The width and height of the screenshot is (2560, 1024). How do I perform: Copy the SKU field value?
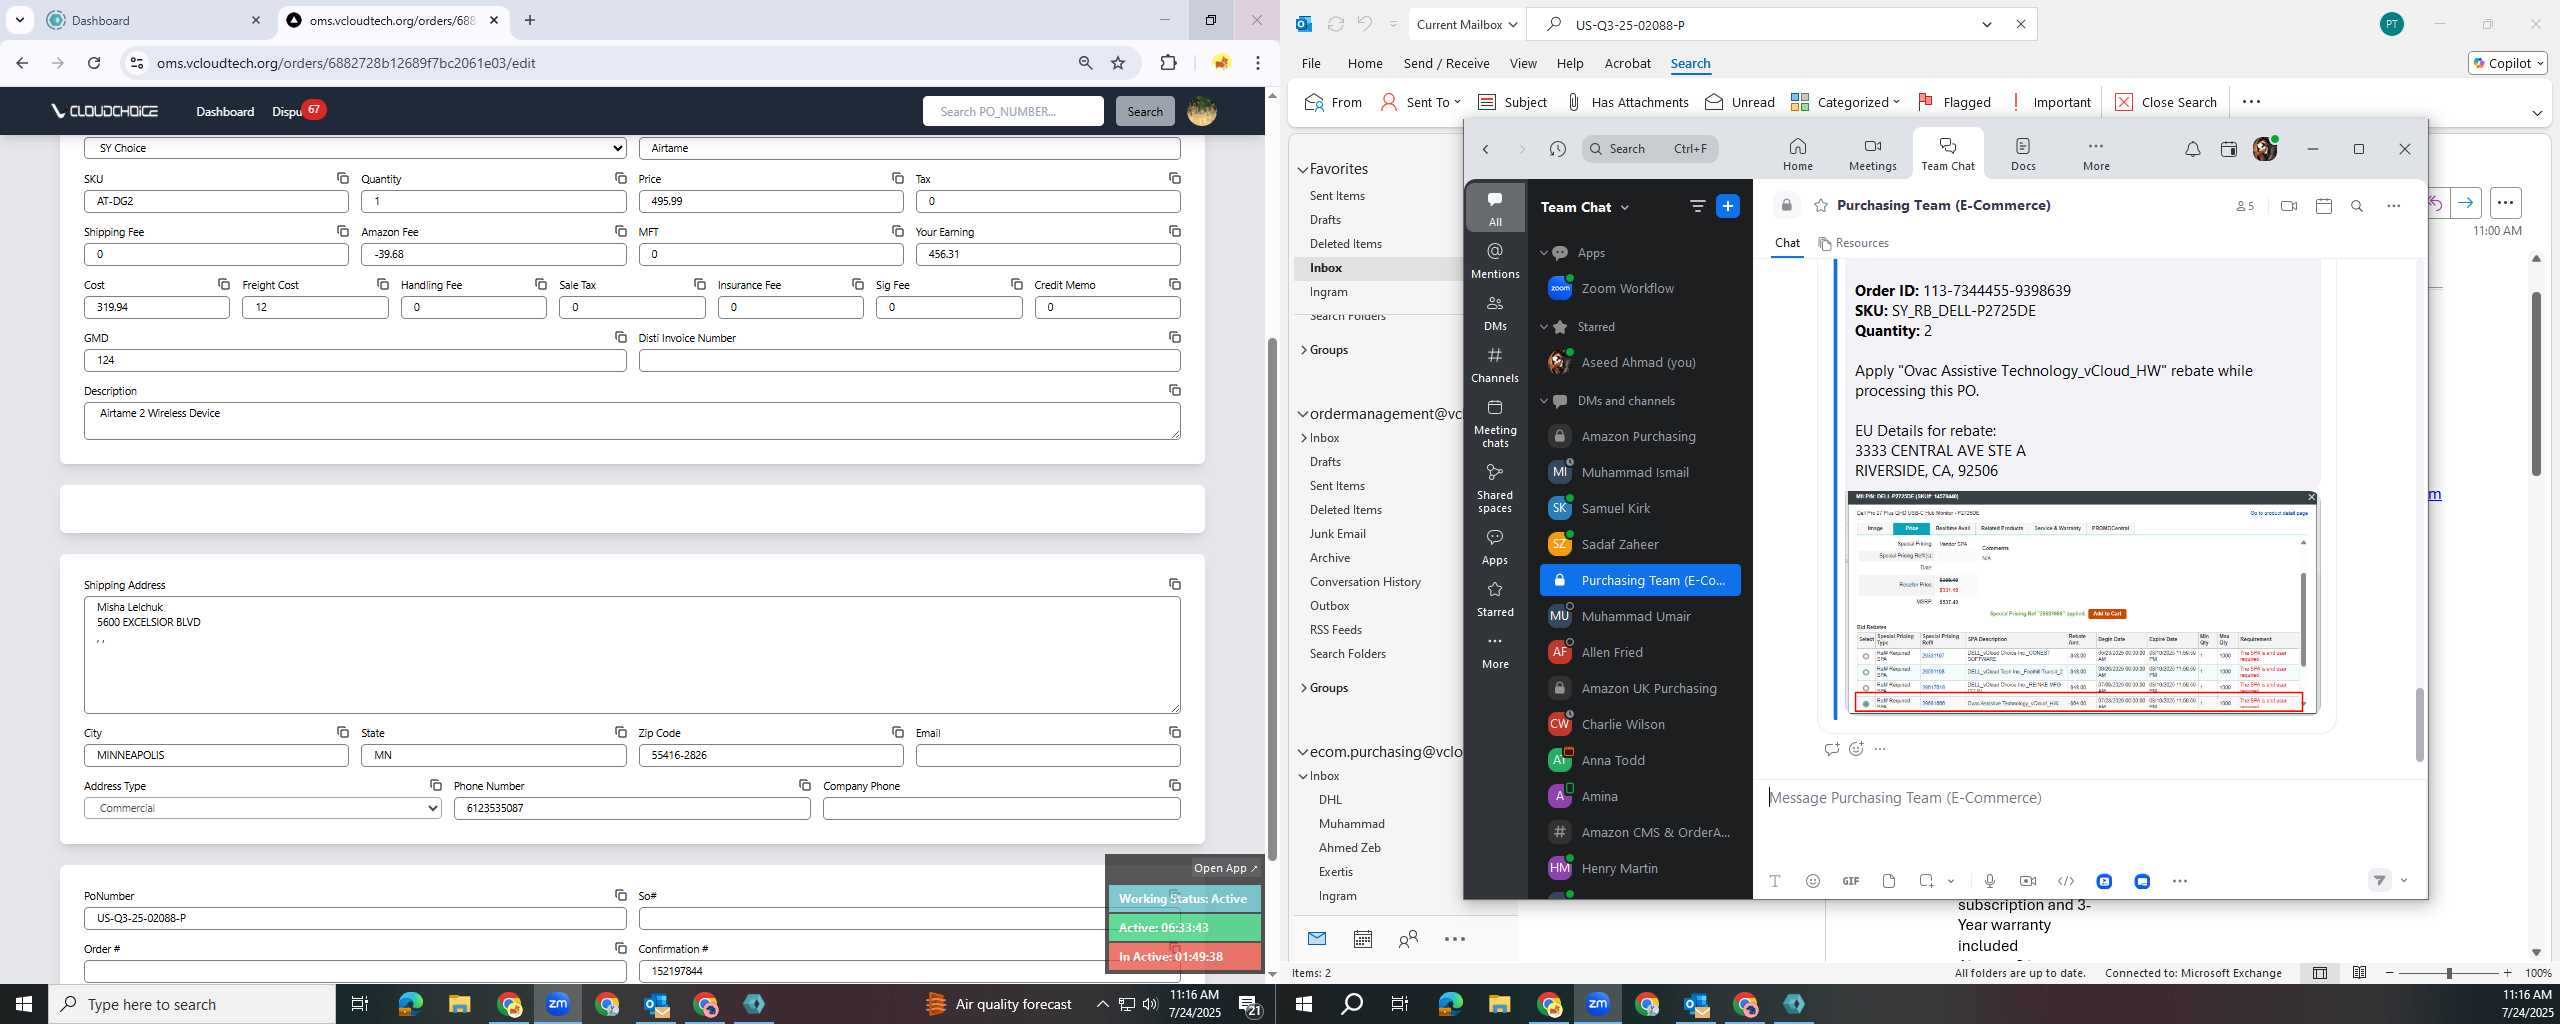pos(342,178)
